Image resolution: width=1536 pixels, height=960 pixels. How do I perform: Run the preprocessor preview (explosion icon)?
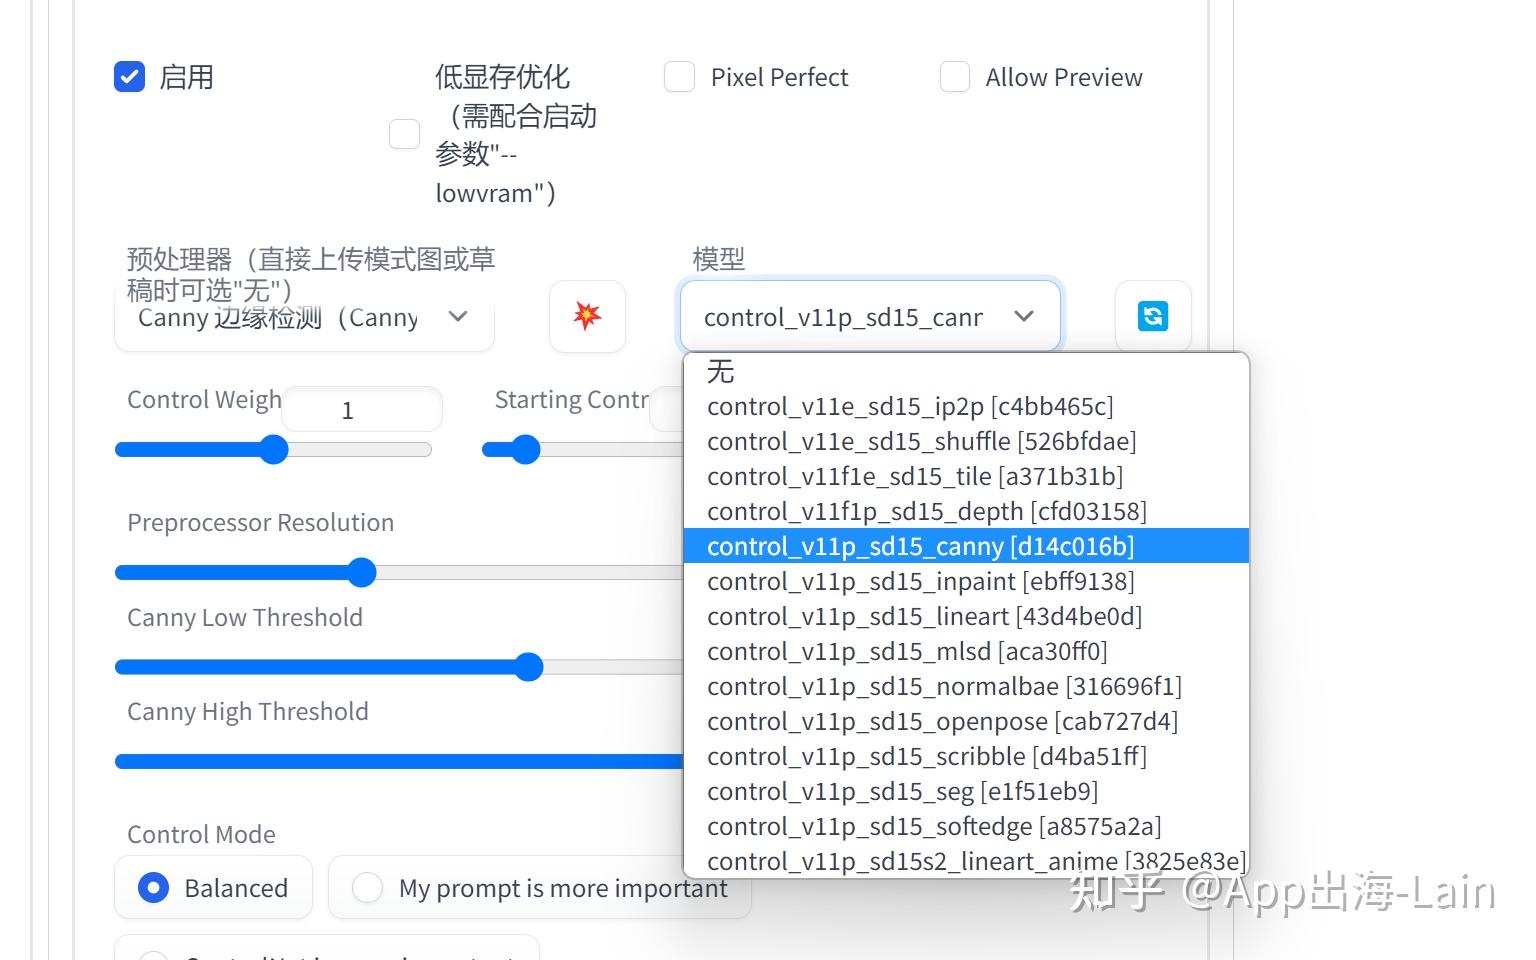[x=587, y=317]
